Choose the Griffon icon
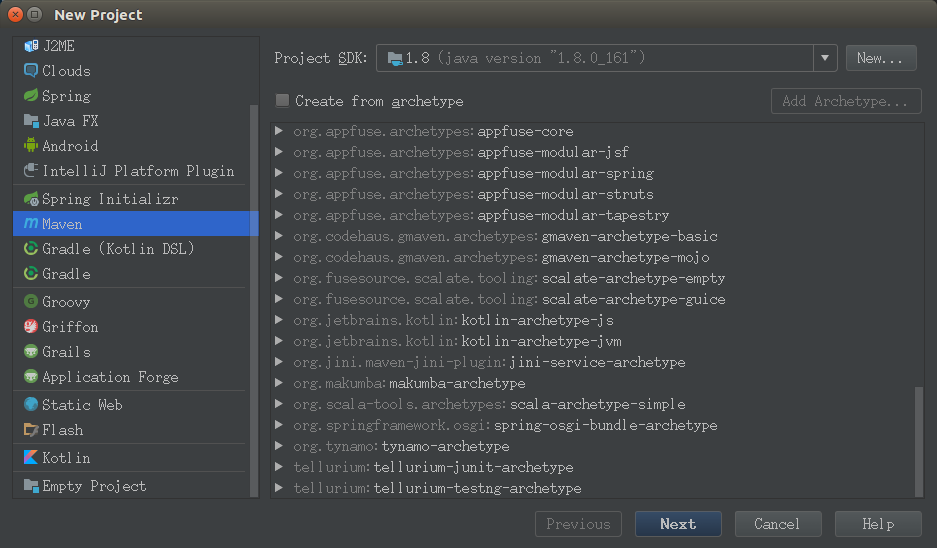The image size is (937, 548). (x=31, y=326)
